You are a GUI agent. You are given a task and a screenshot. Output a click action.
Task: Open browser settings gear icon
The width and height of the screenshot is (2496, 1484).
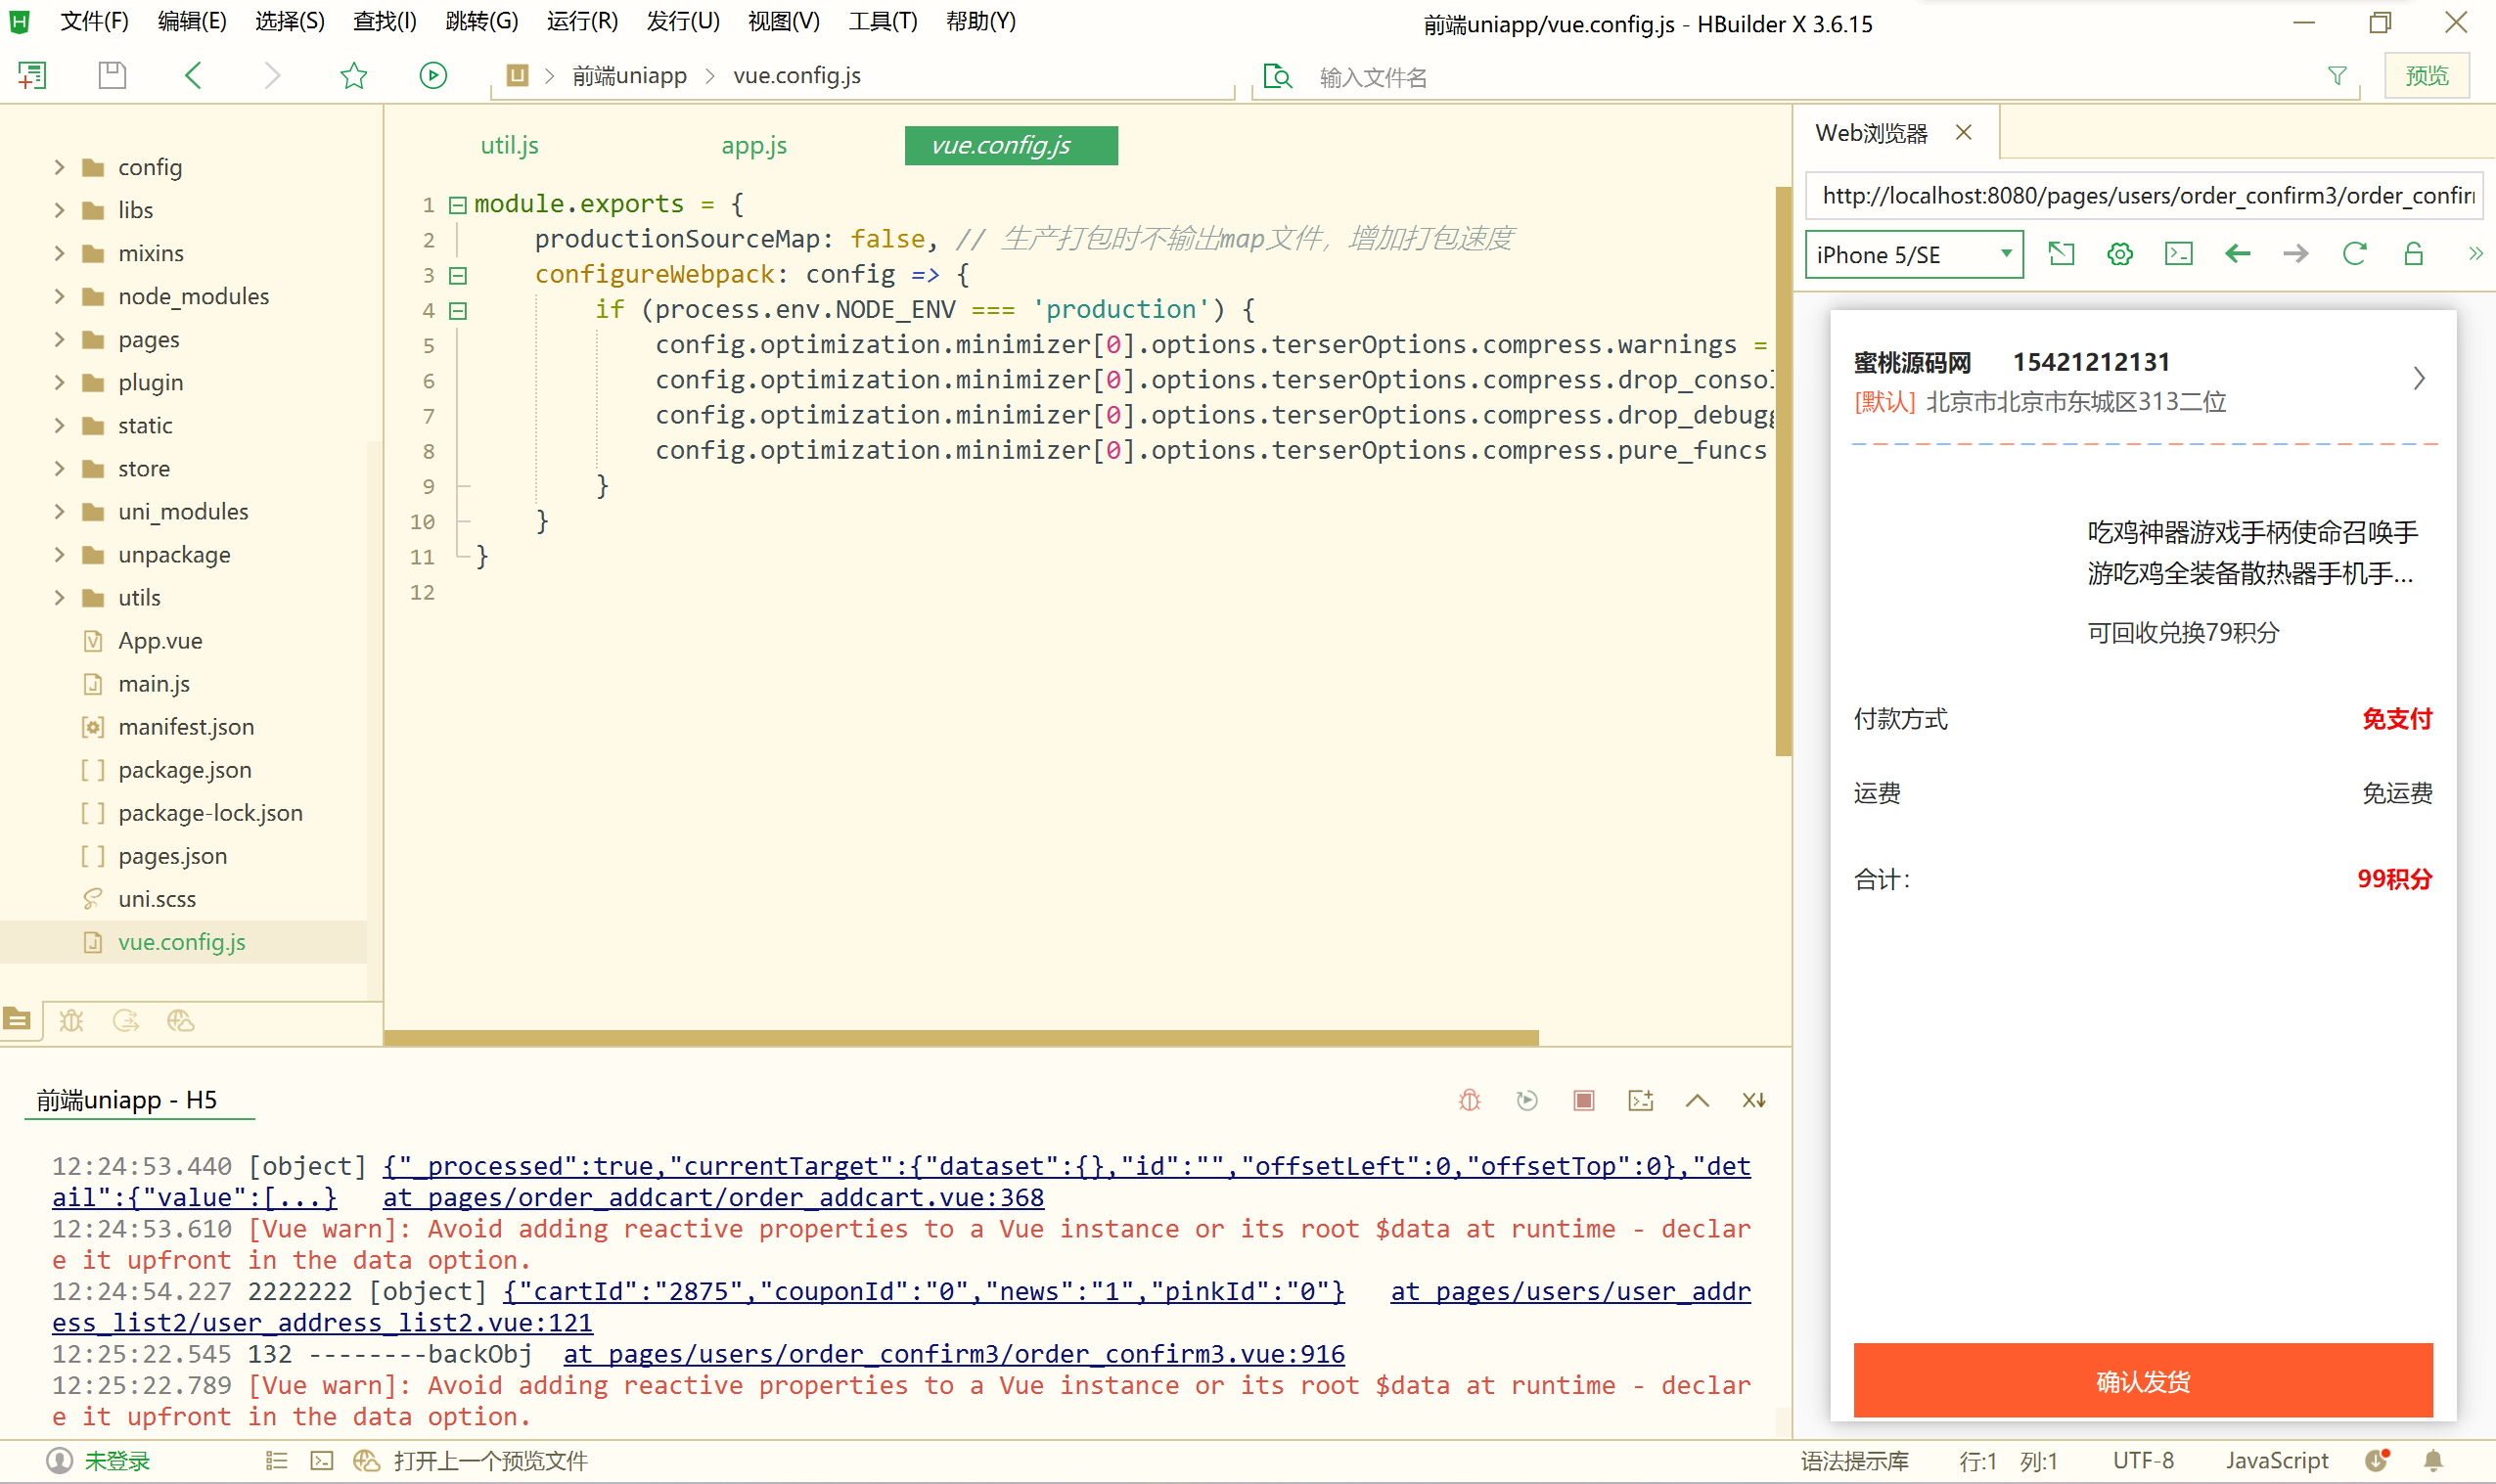click(2119, 254)
